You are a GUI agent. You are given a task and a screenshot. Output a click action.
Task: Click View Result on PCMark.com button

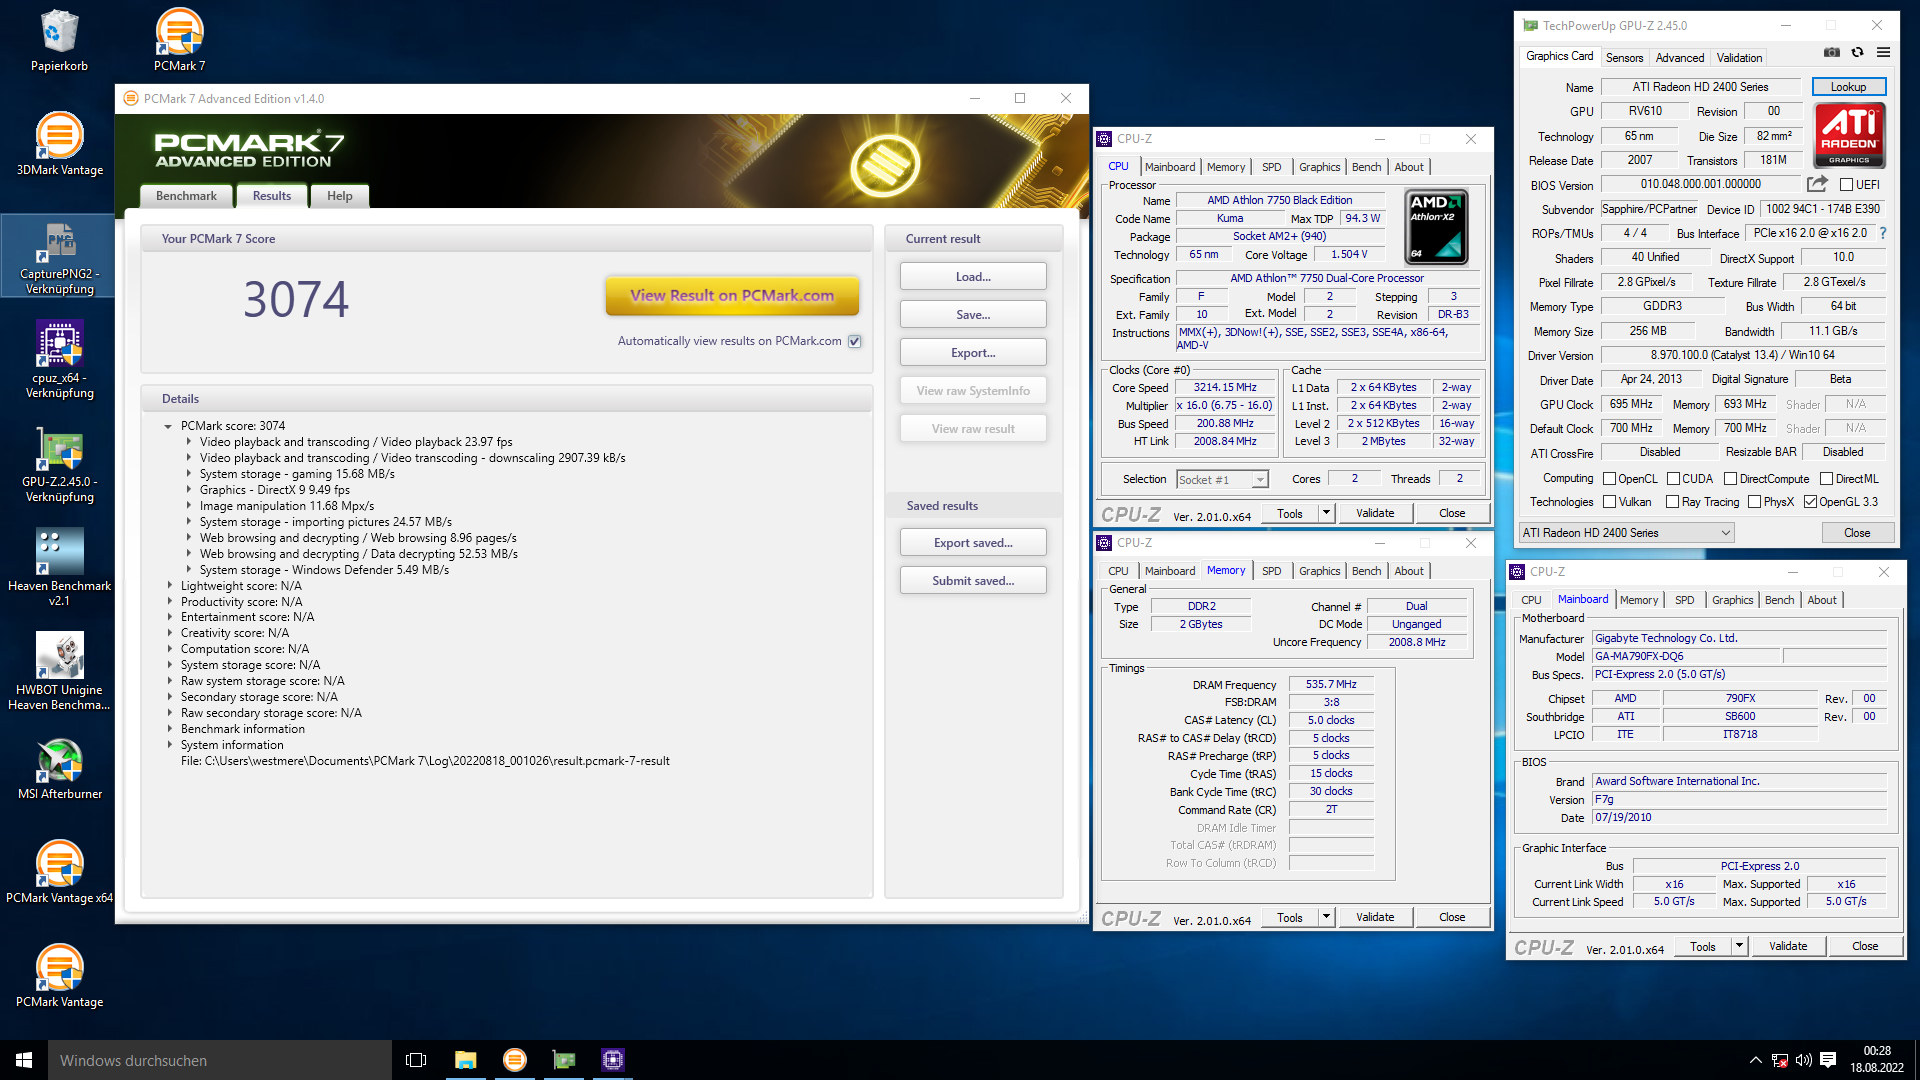click(x=732, y=295)
